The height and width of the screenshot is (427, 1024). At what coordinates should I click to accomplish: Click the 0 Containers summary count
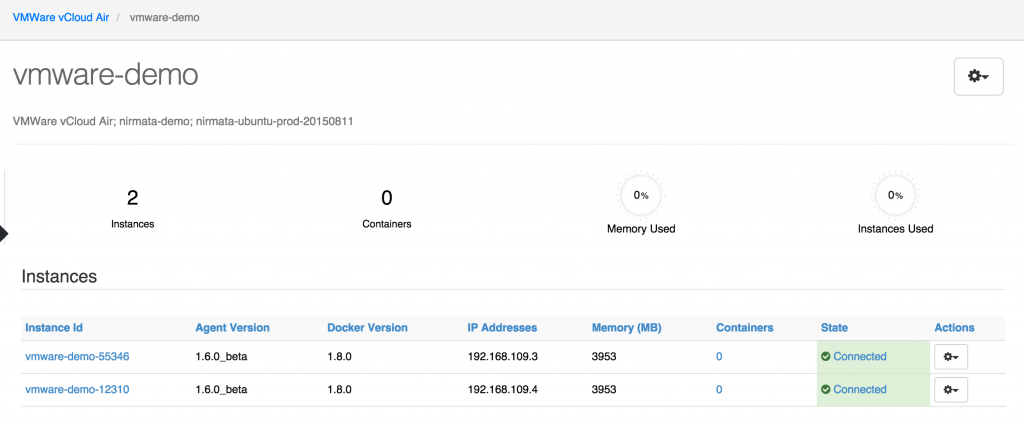pos(387,198)
